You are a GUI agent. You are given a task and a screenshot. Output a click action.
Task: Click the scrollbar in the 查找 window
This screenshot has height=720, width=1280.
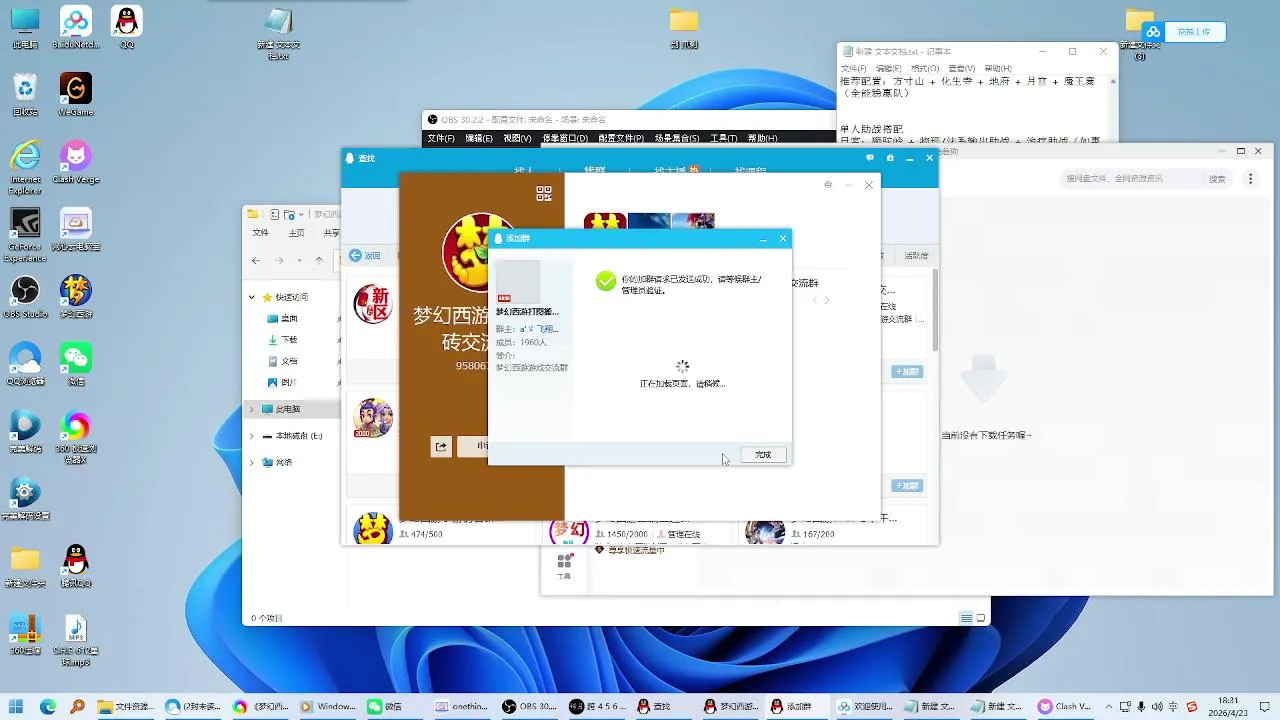(x=934, y=310)
